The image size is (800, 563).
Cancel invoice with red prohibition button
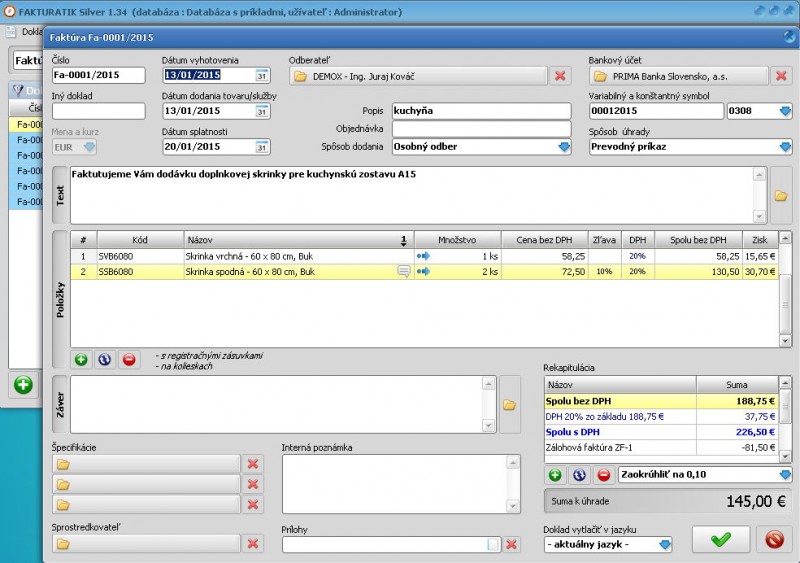[774, 539]
